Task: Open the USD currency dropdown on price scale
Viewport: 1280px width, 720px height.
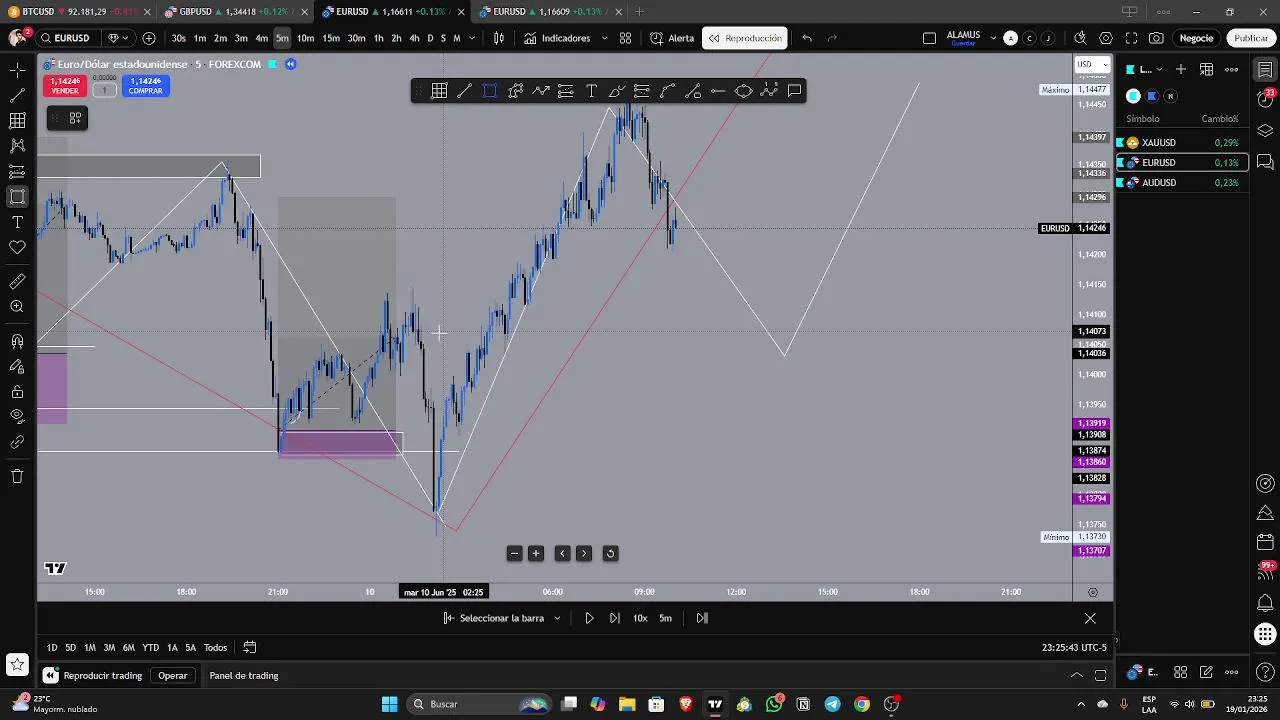Action: (x=1092, y=64)
